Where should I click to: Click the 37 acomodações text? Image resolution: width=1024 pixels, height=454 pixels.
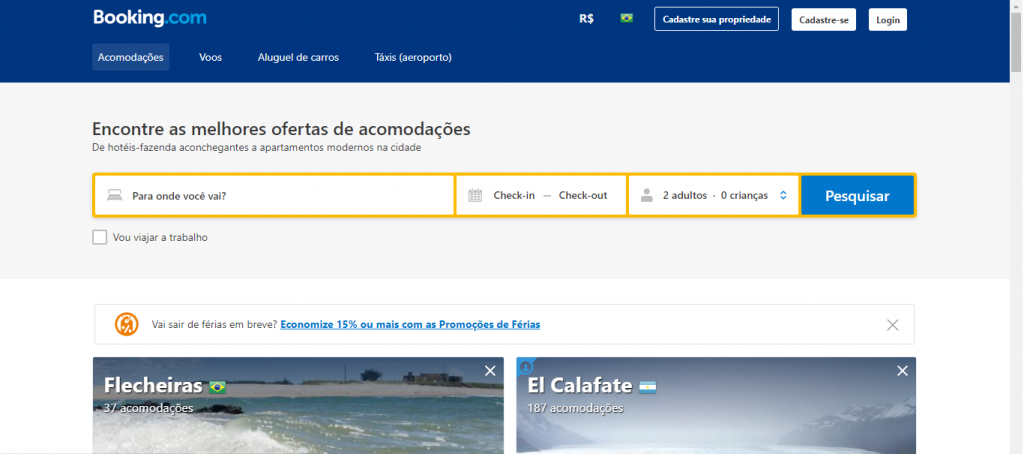(148, 408)
